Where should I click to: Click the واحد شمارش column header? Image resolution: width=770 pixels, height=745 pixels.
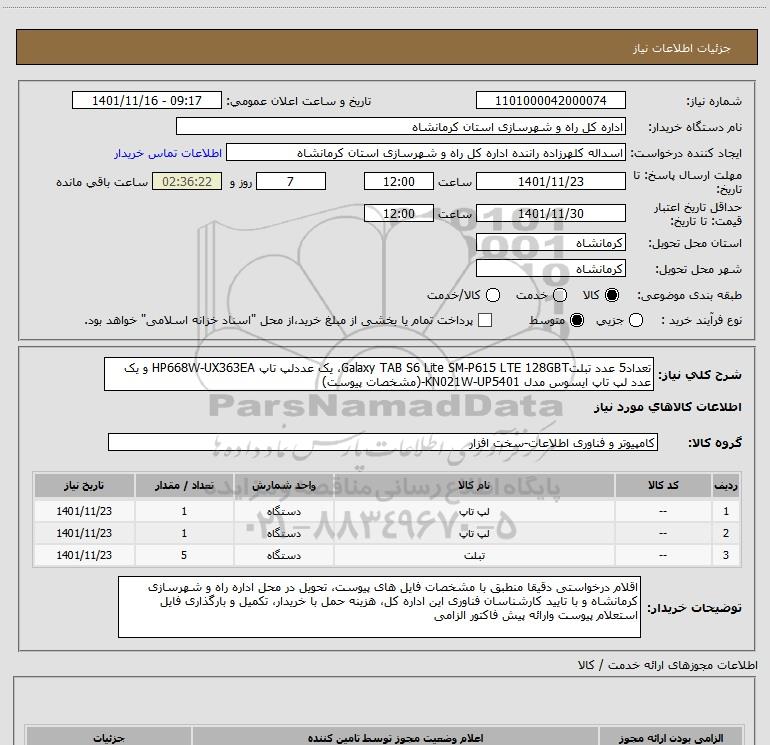click(x=284, y=485)
